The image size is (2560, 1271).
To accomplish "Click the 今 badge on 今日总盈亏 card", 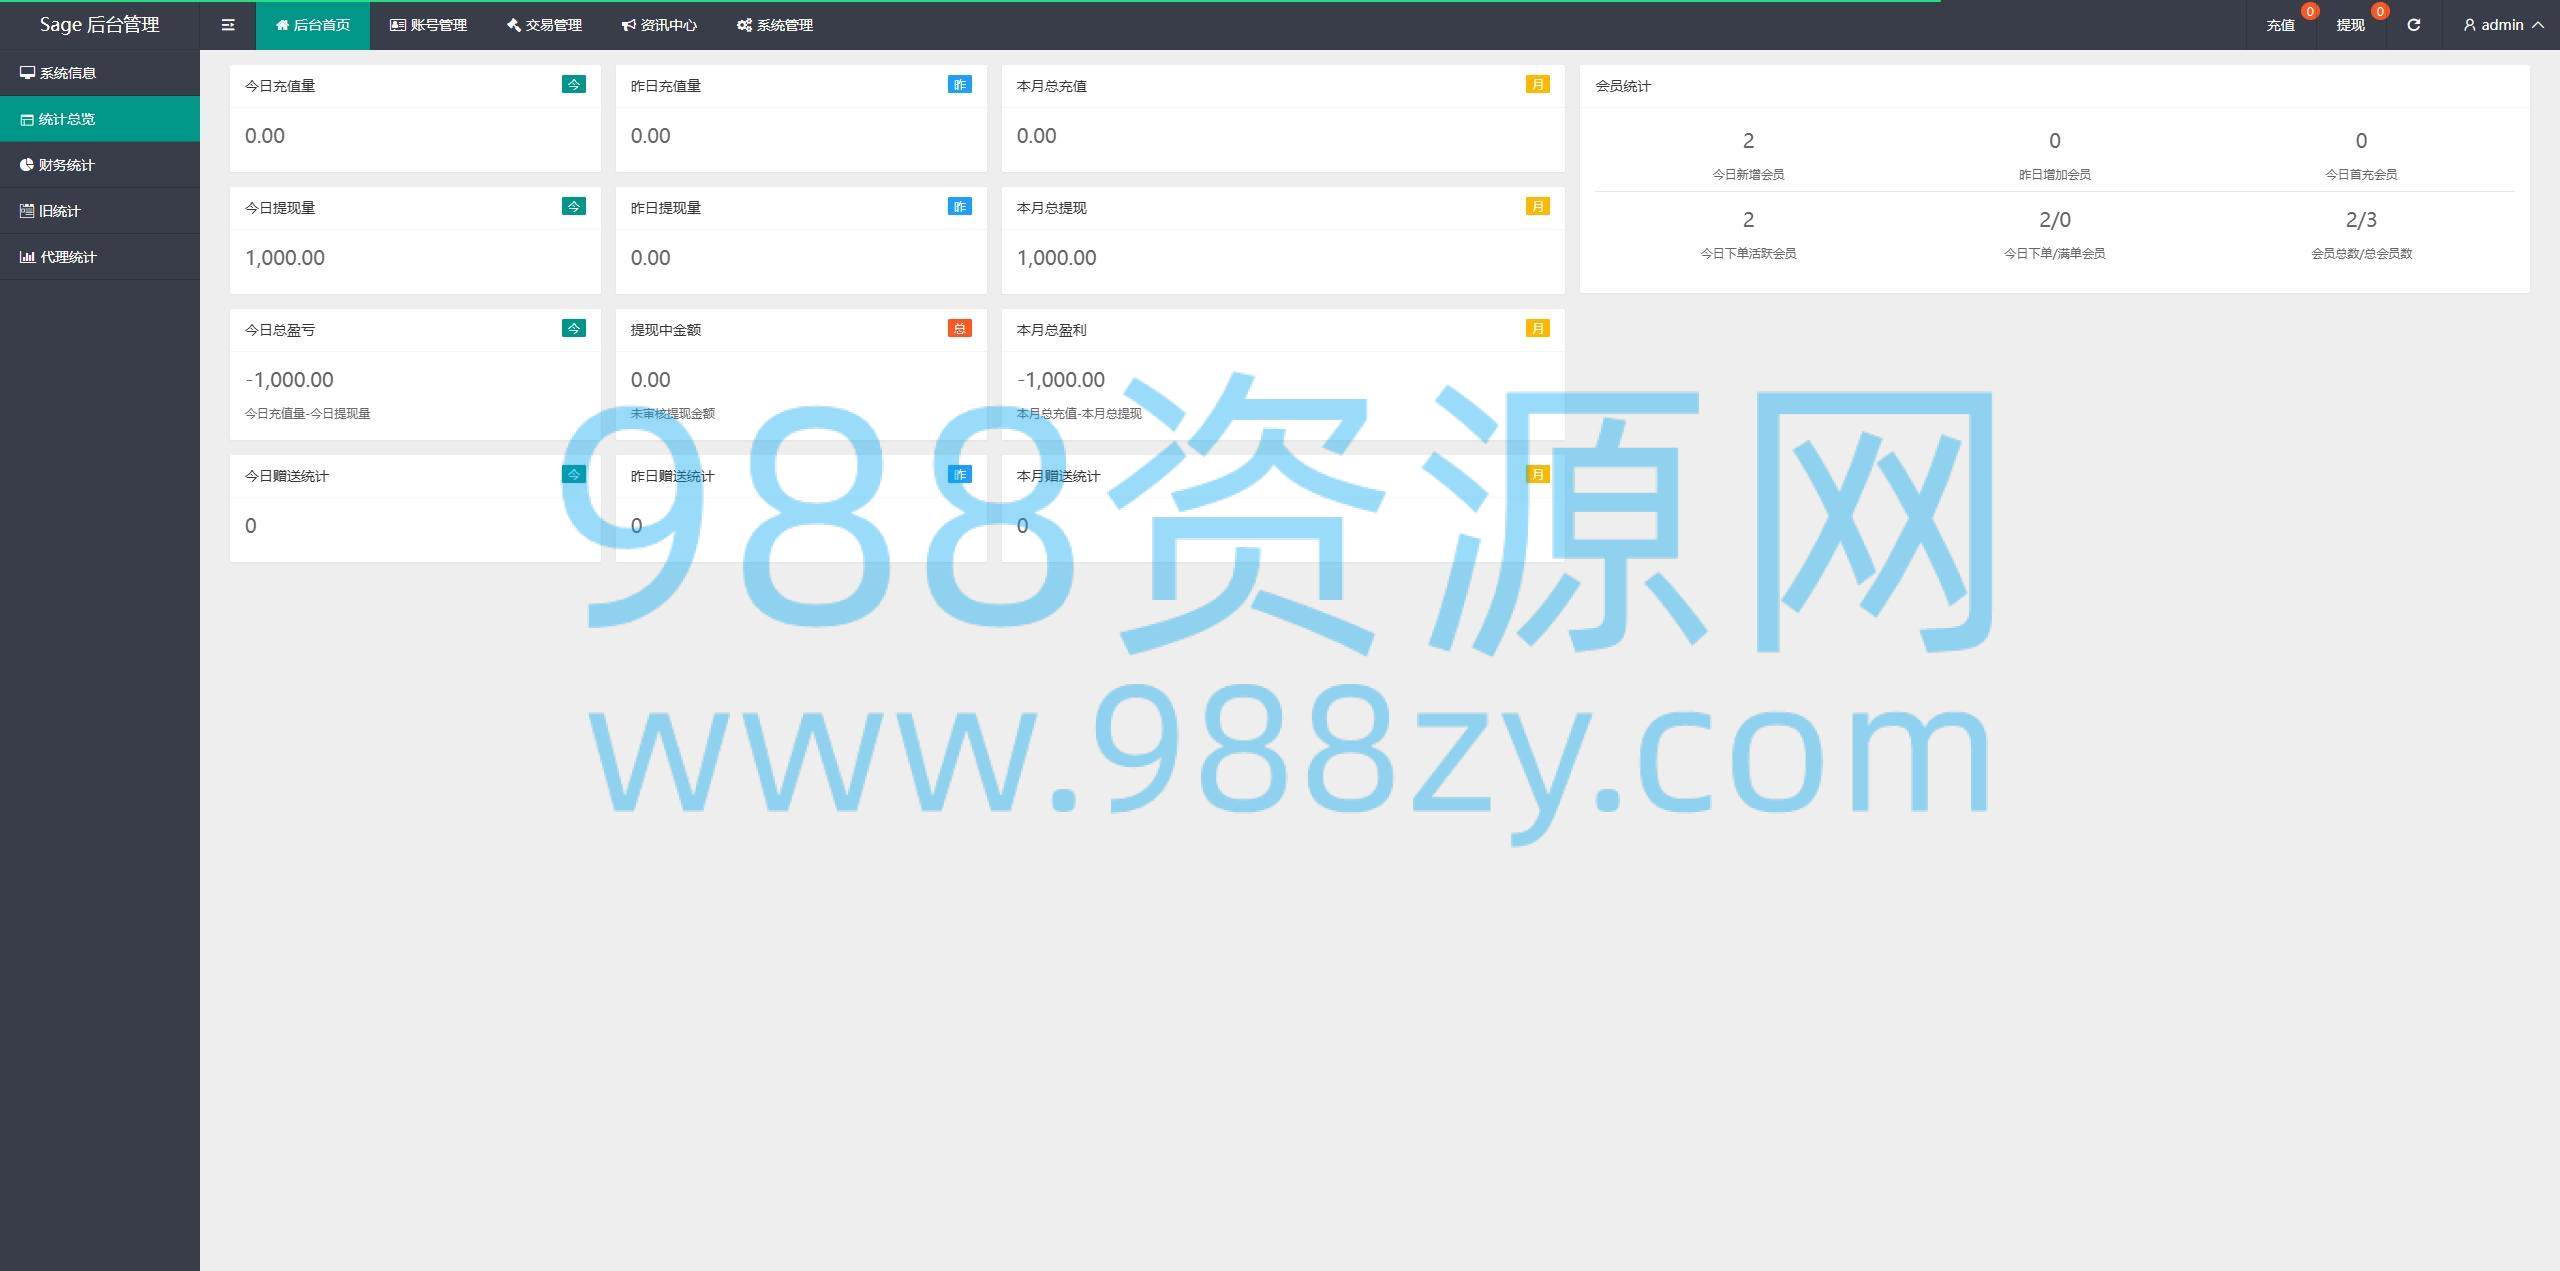I will click(x=573, y=329).
